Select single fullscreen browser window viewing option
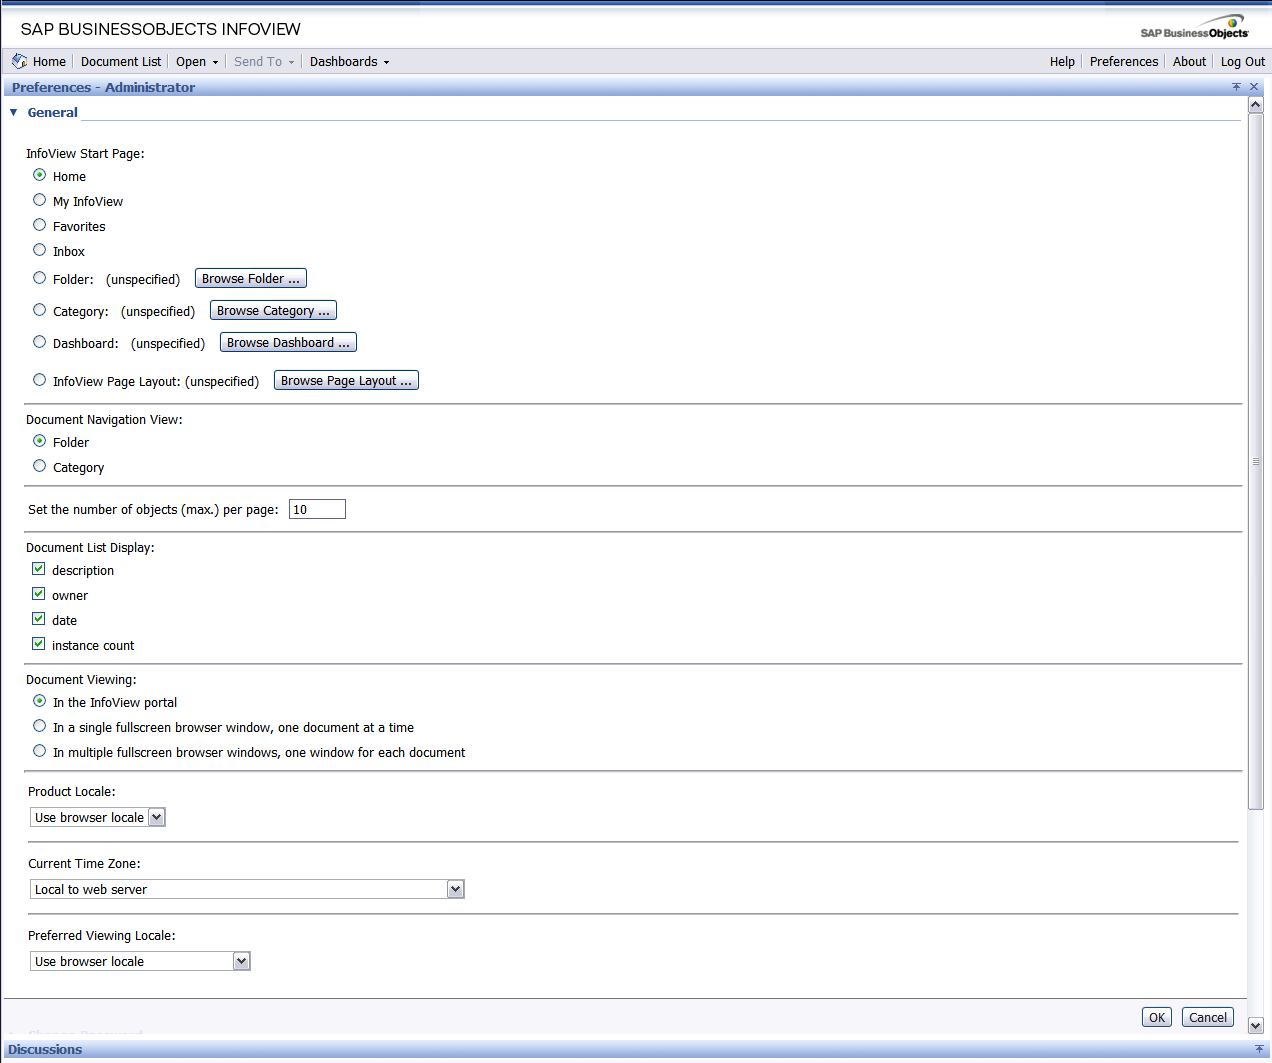 click(40, 726)
